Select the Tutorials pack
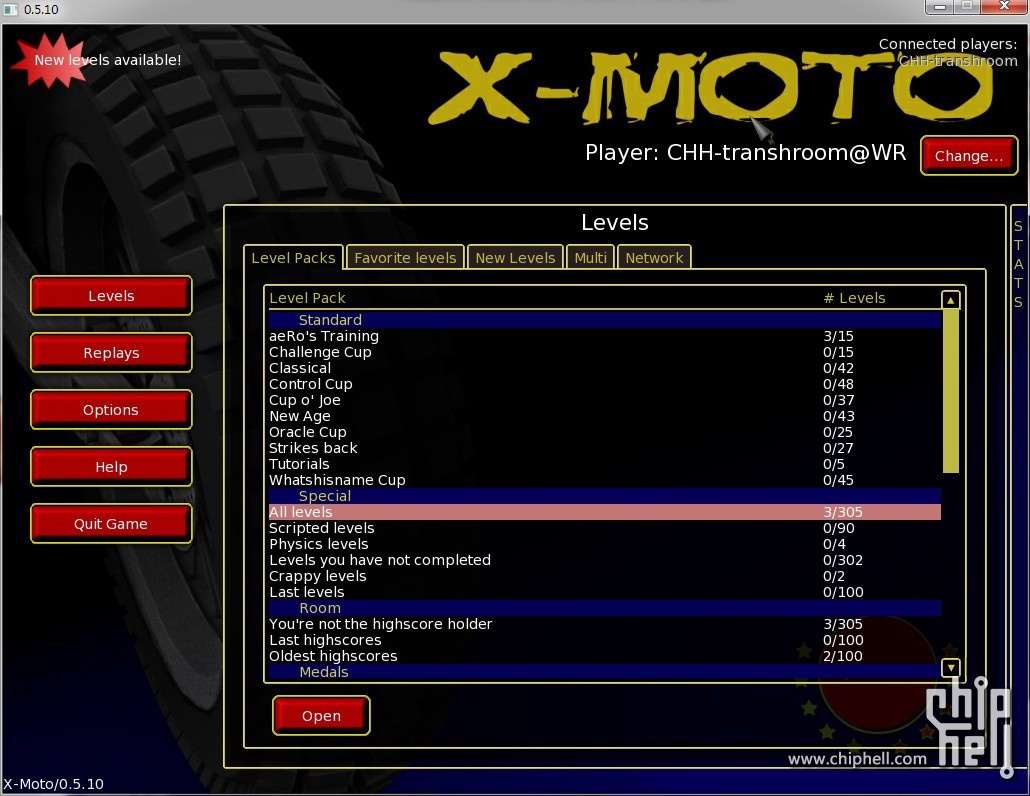The height and width of the screenshot is (796, 1030). point(604,464)
